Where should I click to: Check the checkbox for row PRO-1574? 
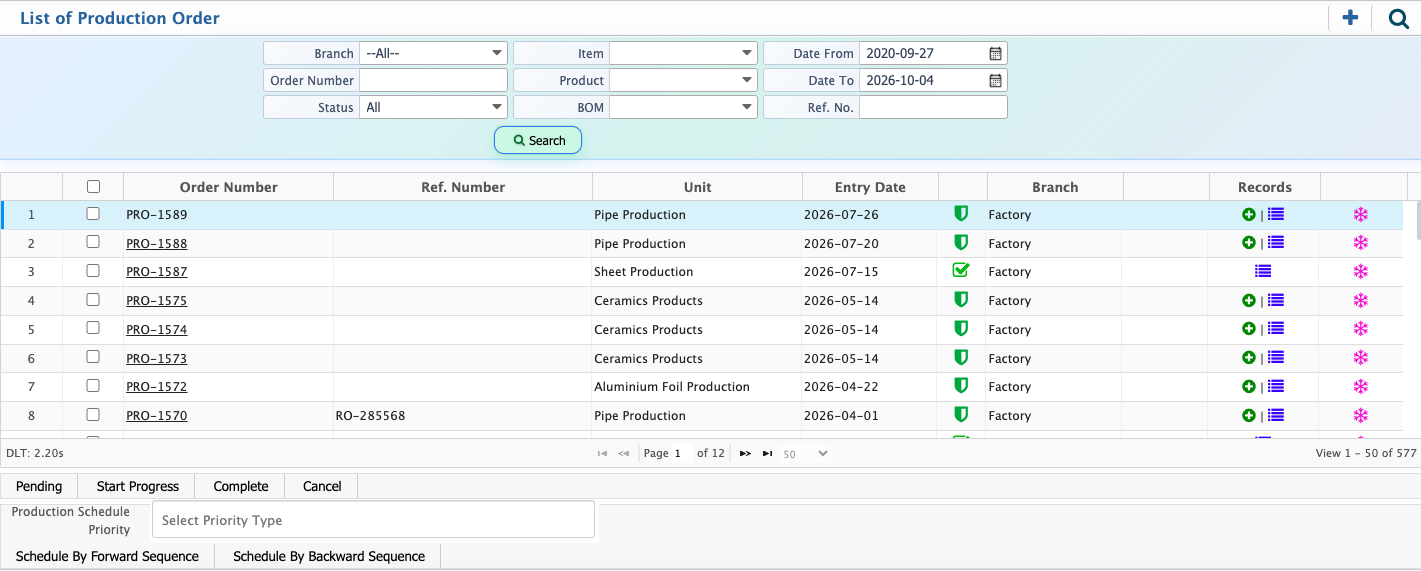[93, 328]
